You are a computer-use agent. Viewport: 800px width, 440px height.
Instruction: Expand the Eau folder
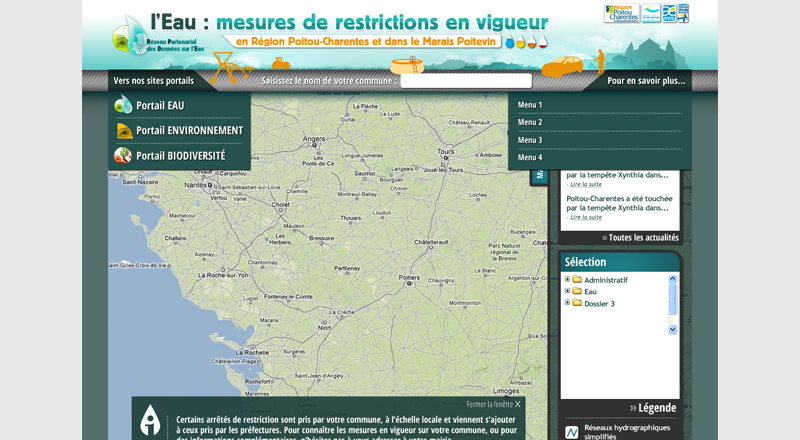coord(567,291)
